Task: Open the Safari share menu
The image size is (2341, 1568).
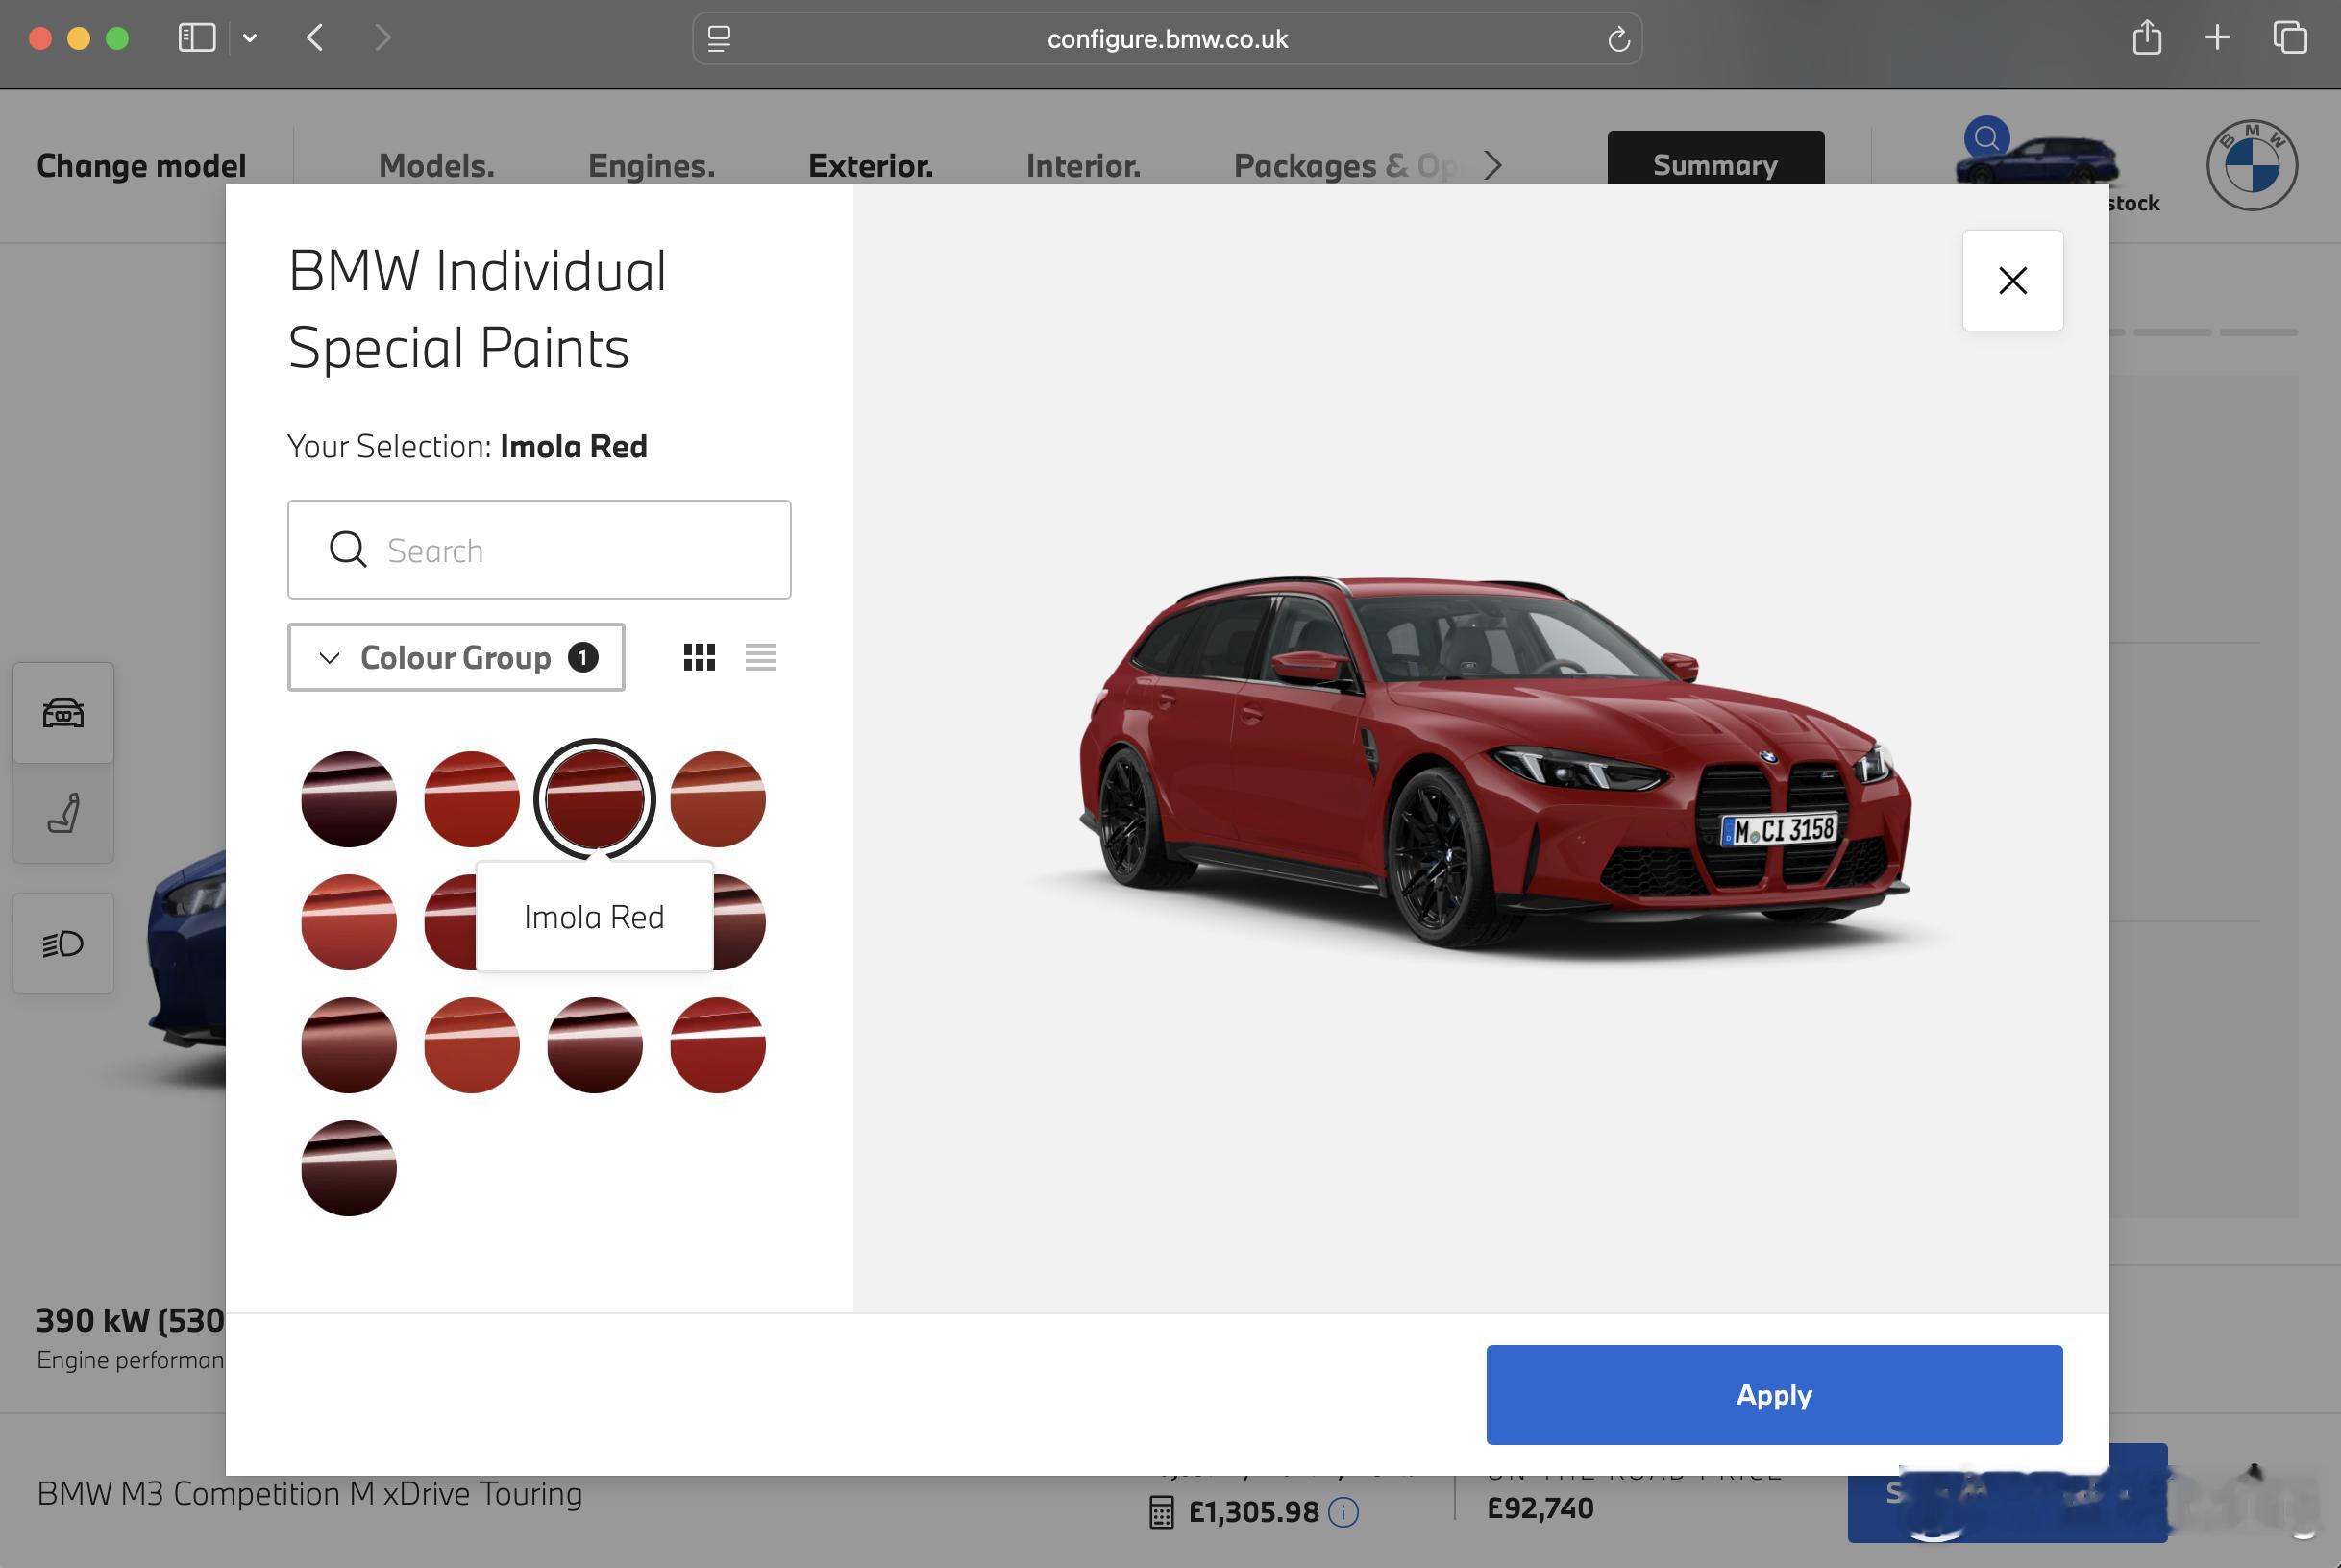Action: [x=2146, y=38]
